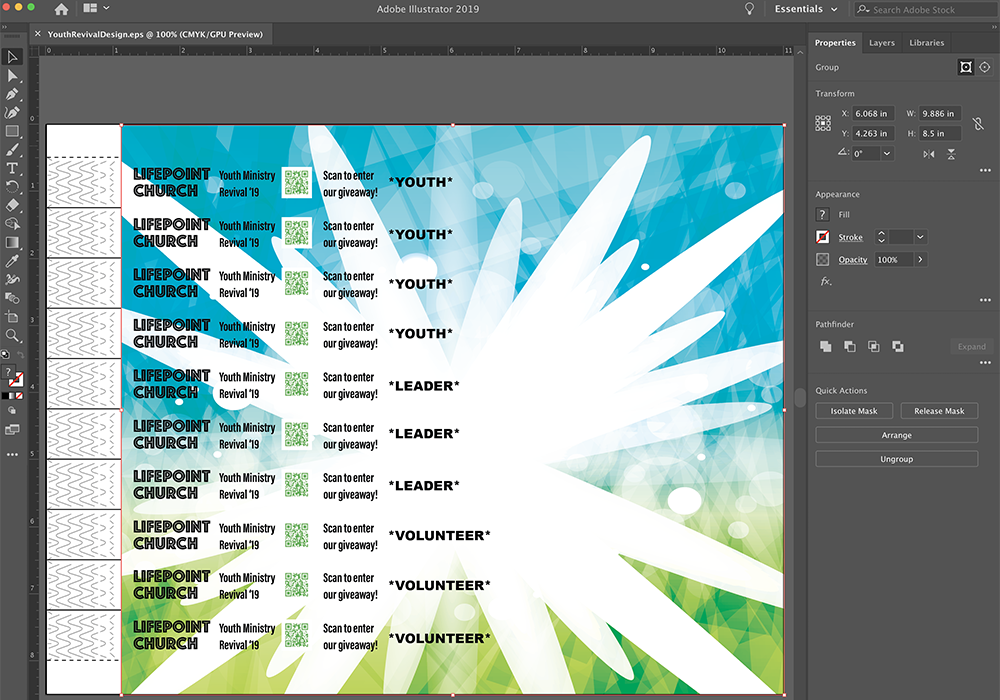
Task: Open the fx effects menu
Action: (826, 281)
